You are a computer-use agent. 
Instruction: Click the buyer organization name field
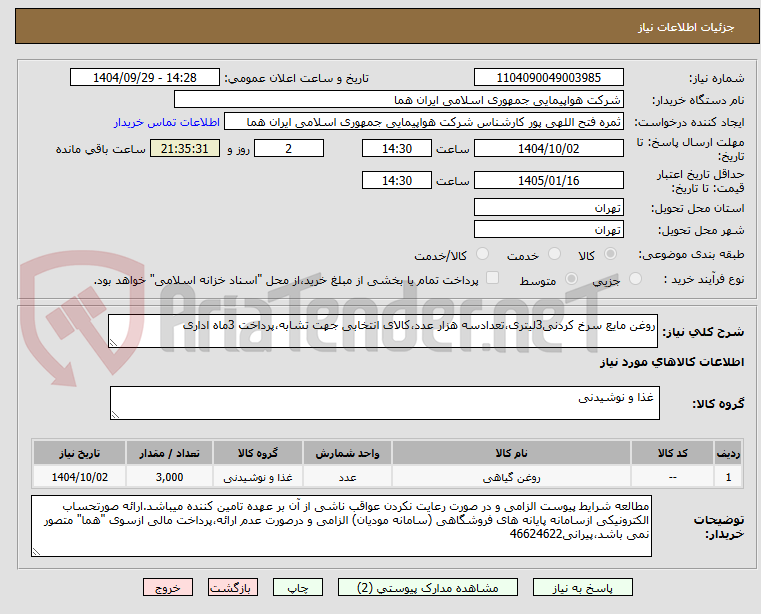pos(398,100)
